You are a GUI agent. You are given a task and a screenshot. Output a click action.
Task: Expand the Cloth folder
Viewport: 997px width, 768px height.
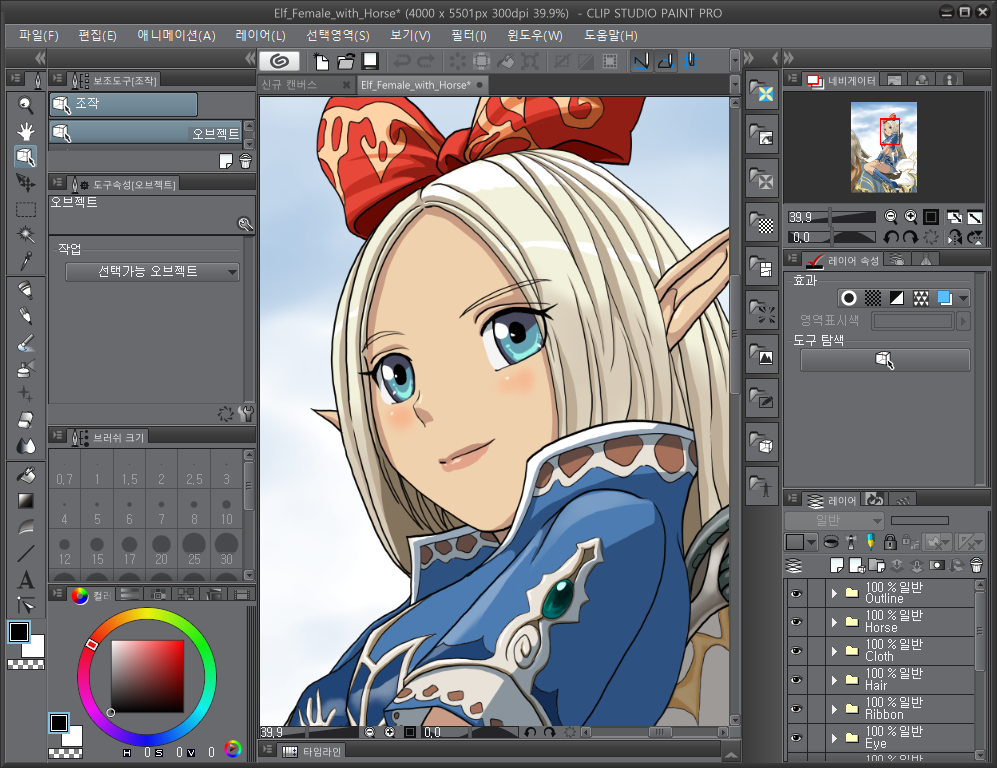click(x=834, y=651)
